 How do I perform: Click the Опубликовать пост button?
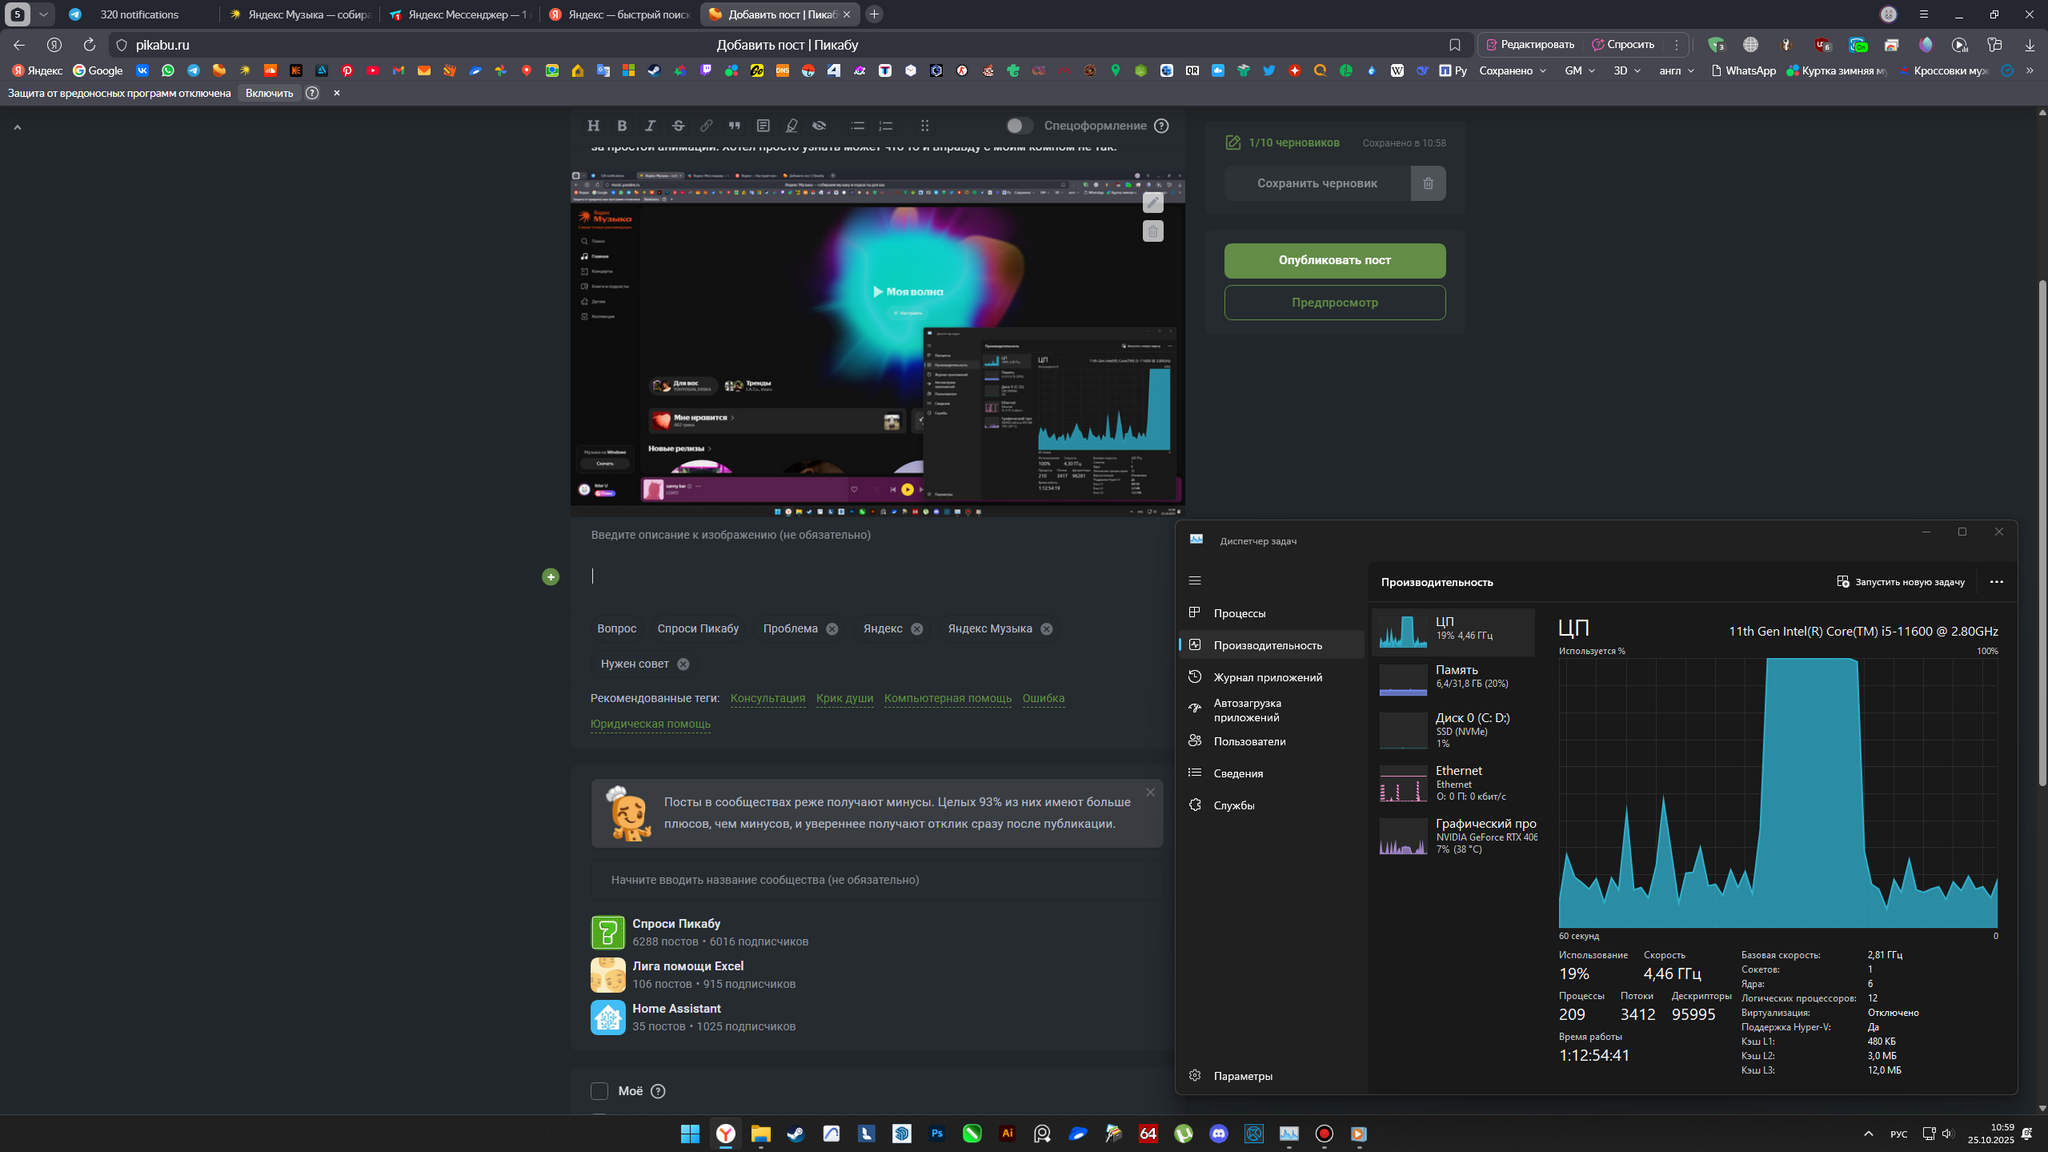pos(1334,260)
